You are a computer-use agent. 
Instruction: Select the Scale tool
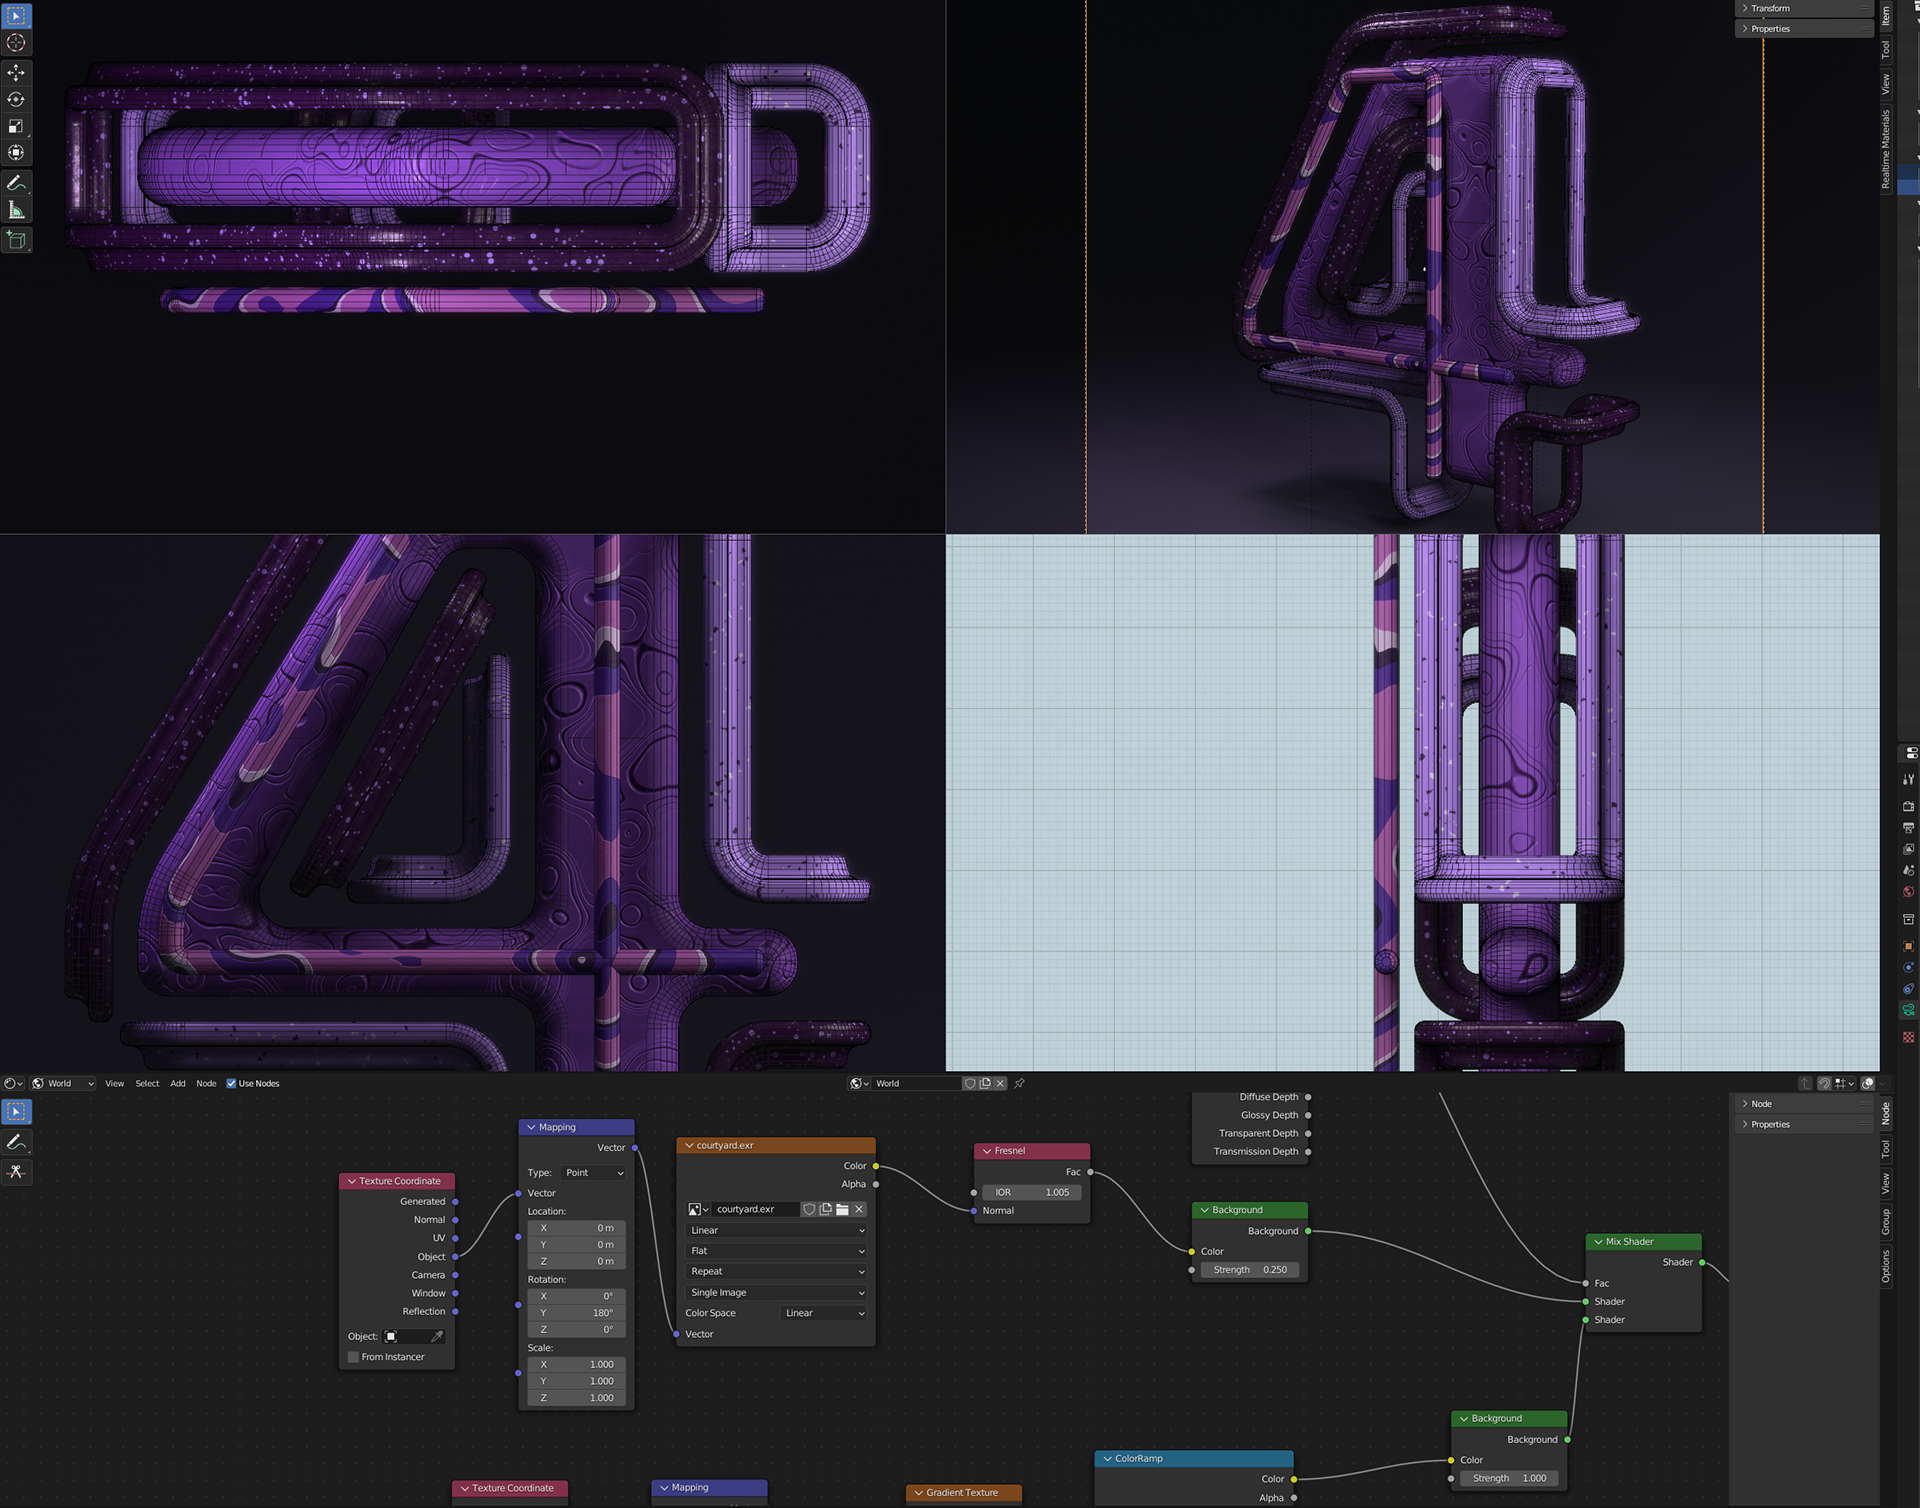16,126
